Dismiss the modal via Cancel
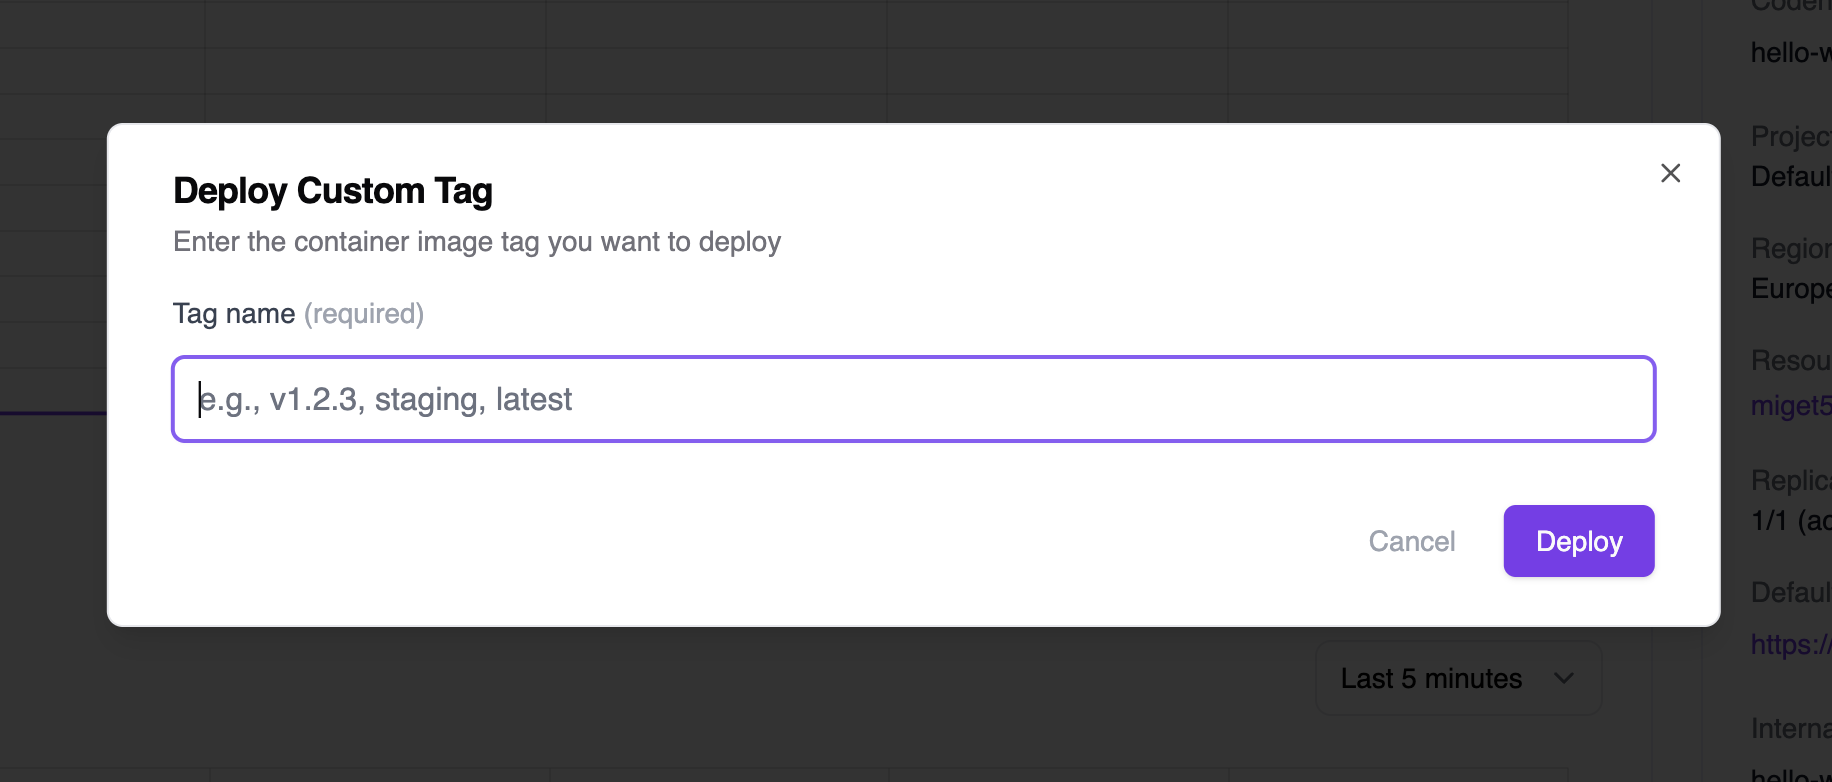 1411,541
